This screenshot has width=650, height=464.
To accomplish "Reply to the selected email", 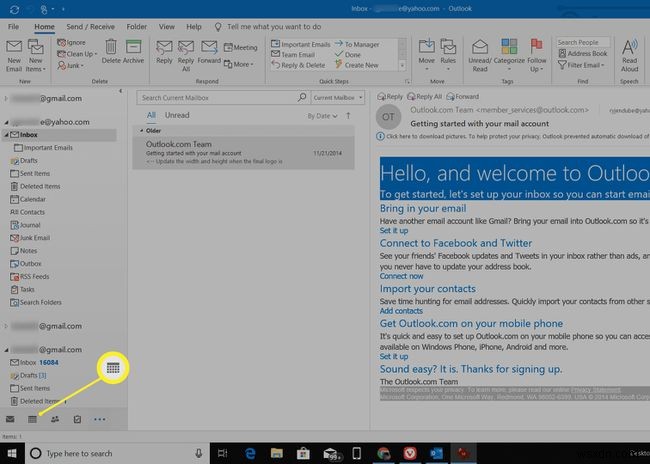I will [164, 52].
